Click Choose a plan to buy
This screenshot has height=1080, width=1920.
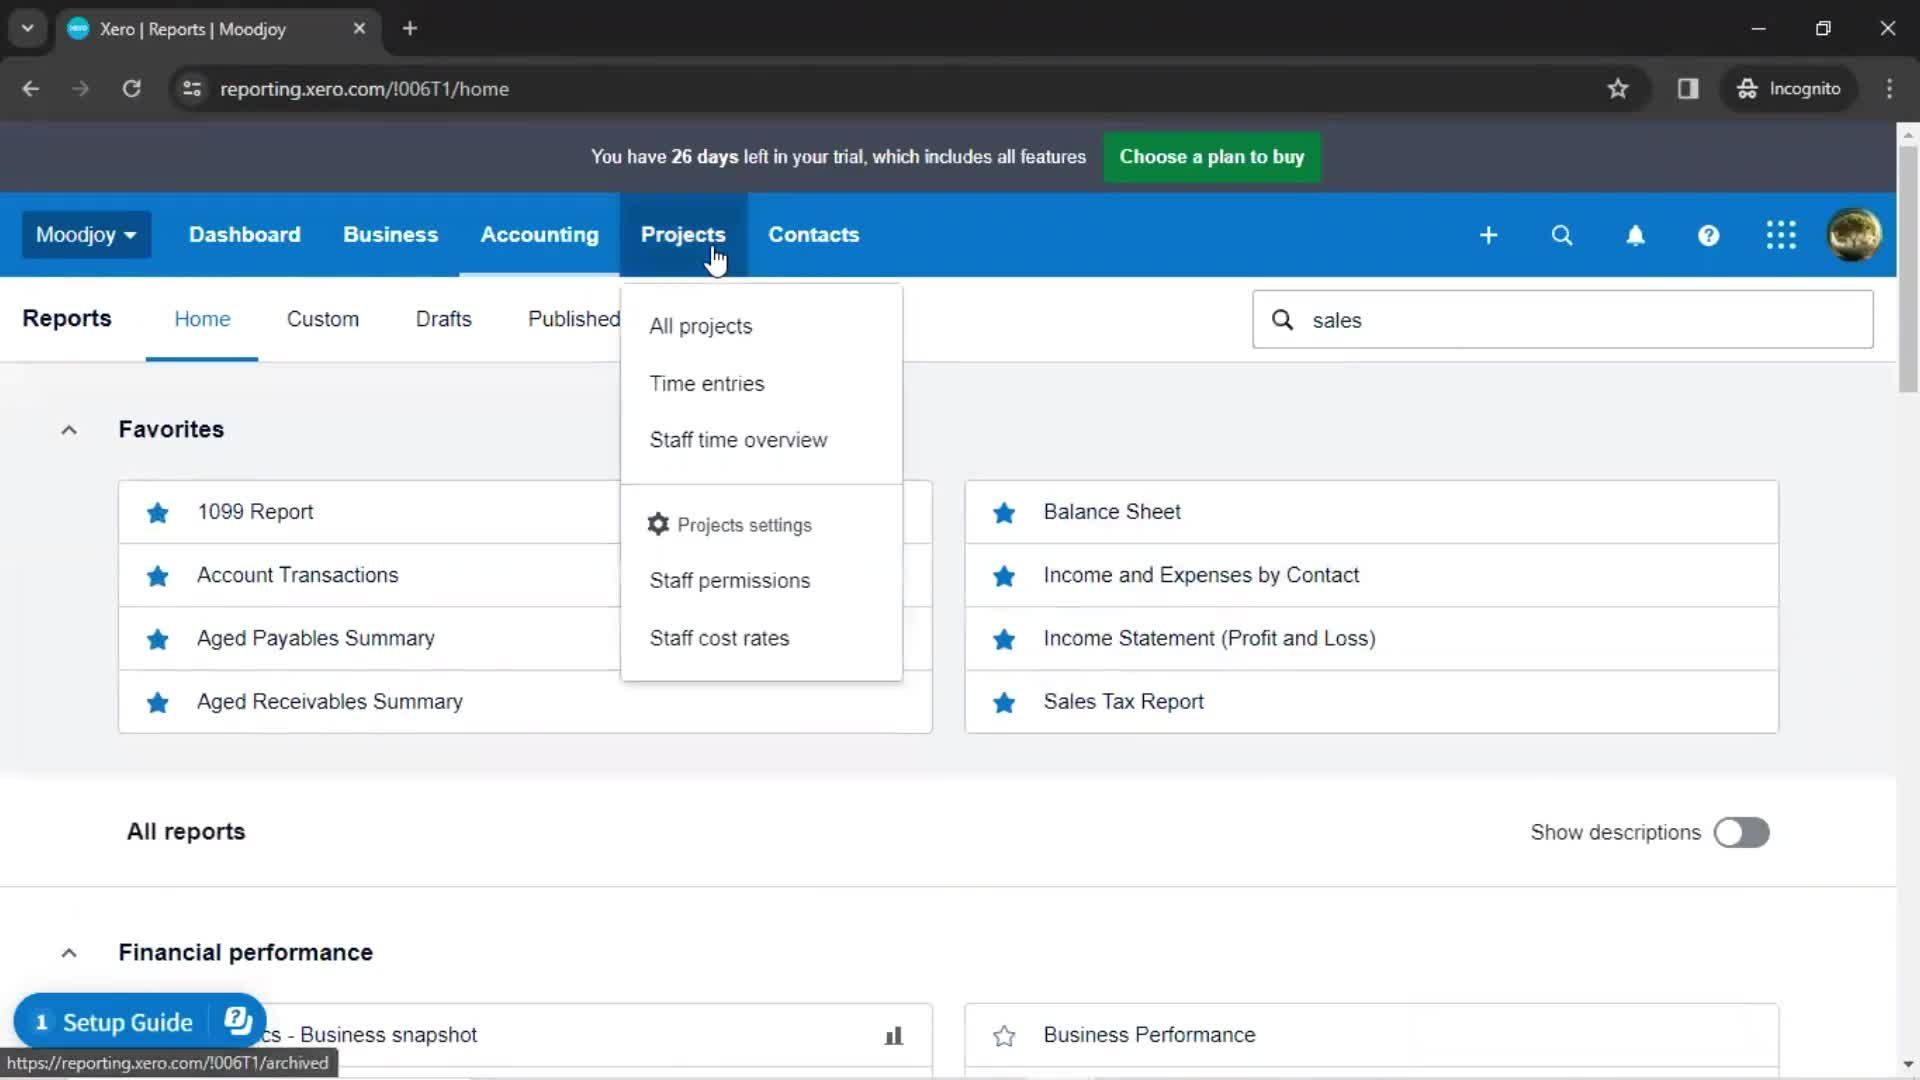coord(1211,157)
